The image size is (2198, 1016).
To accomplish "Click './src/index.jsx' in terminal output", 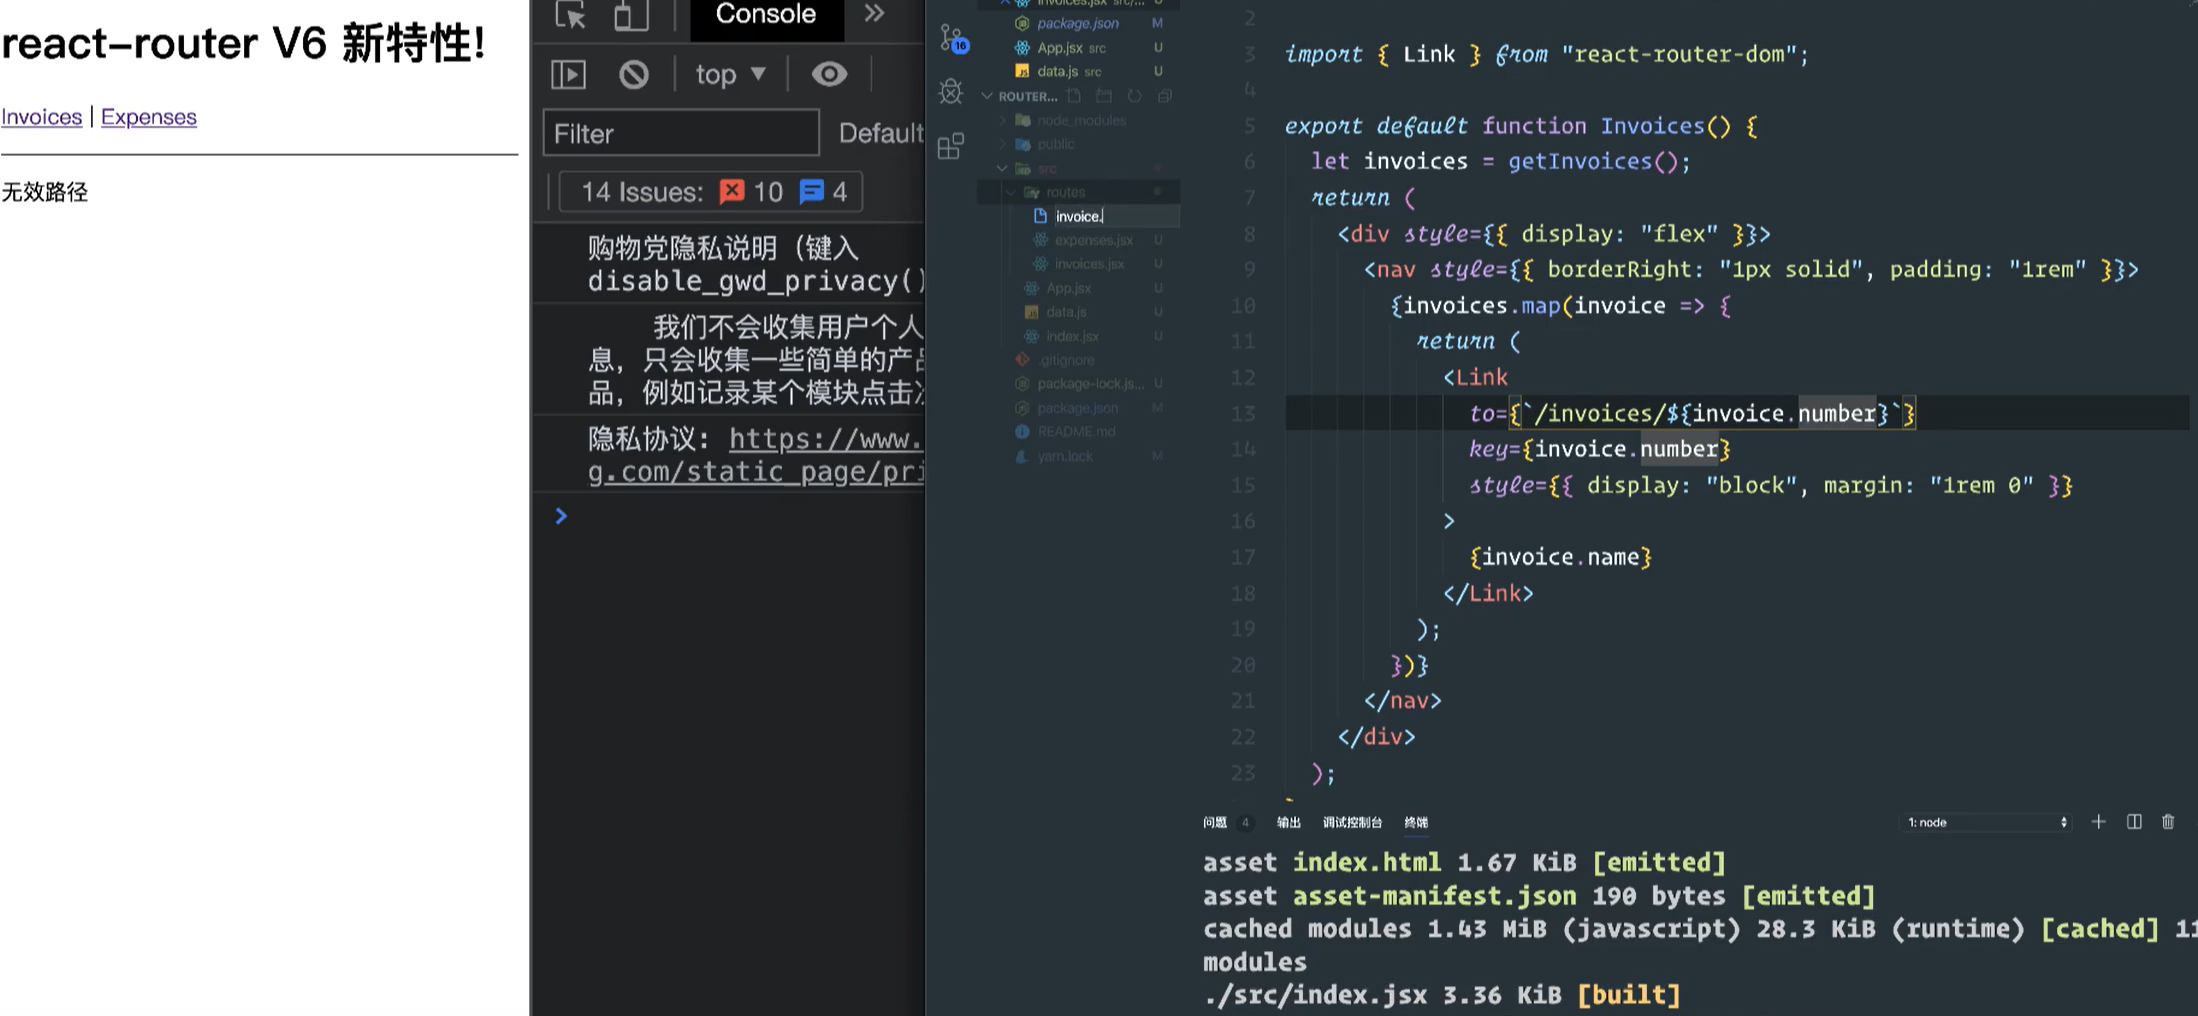I will (1315, 995).
